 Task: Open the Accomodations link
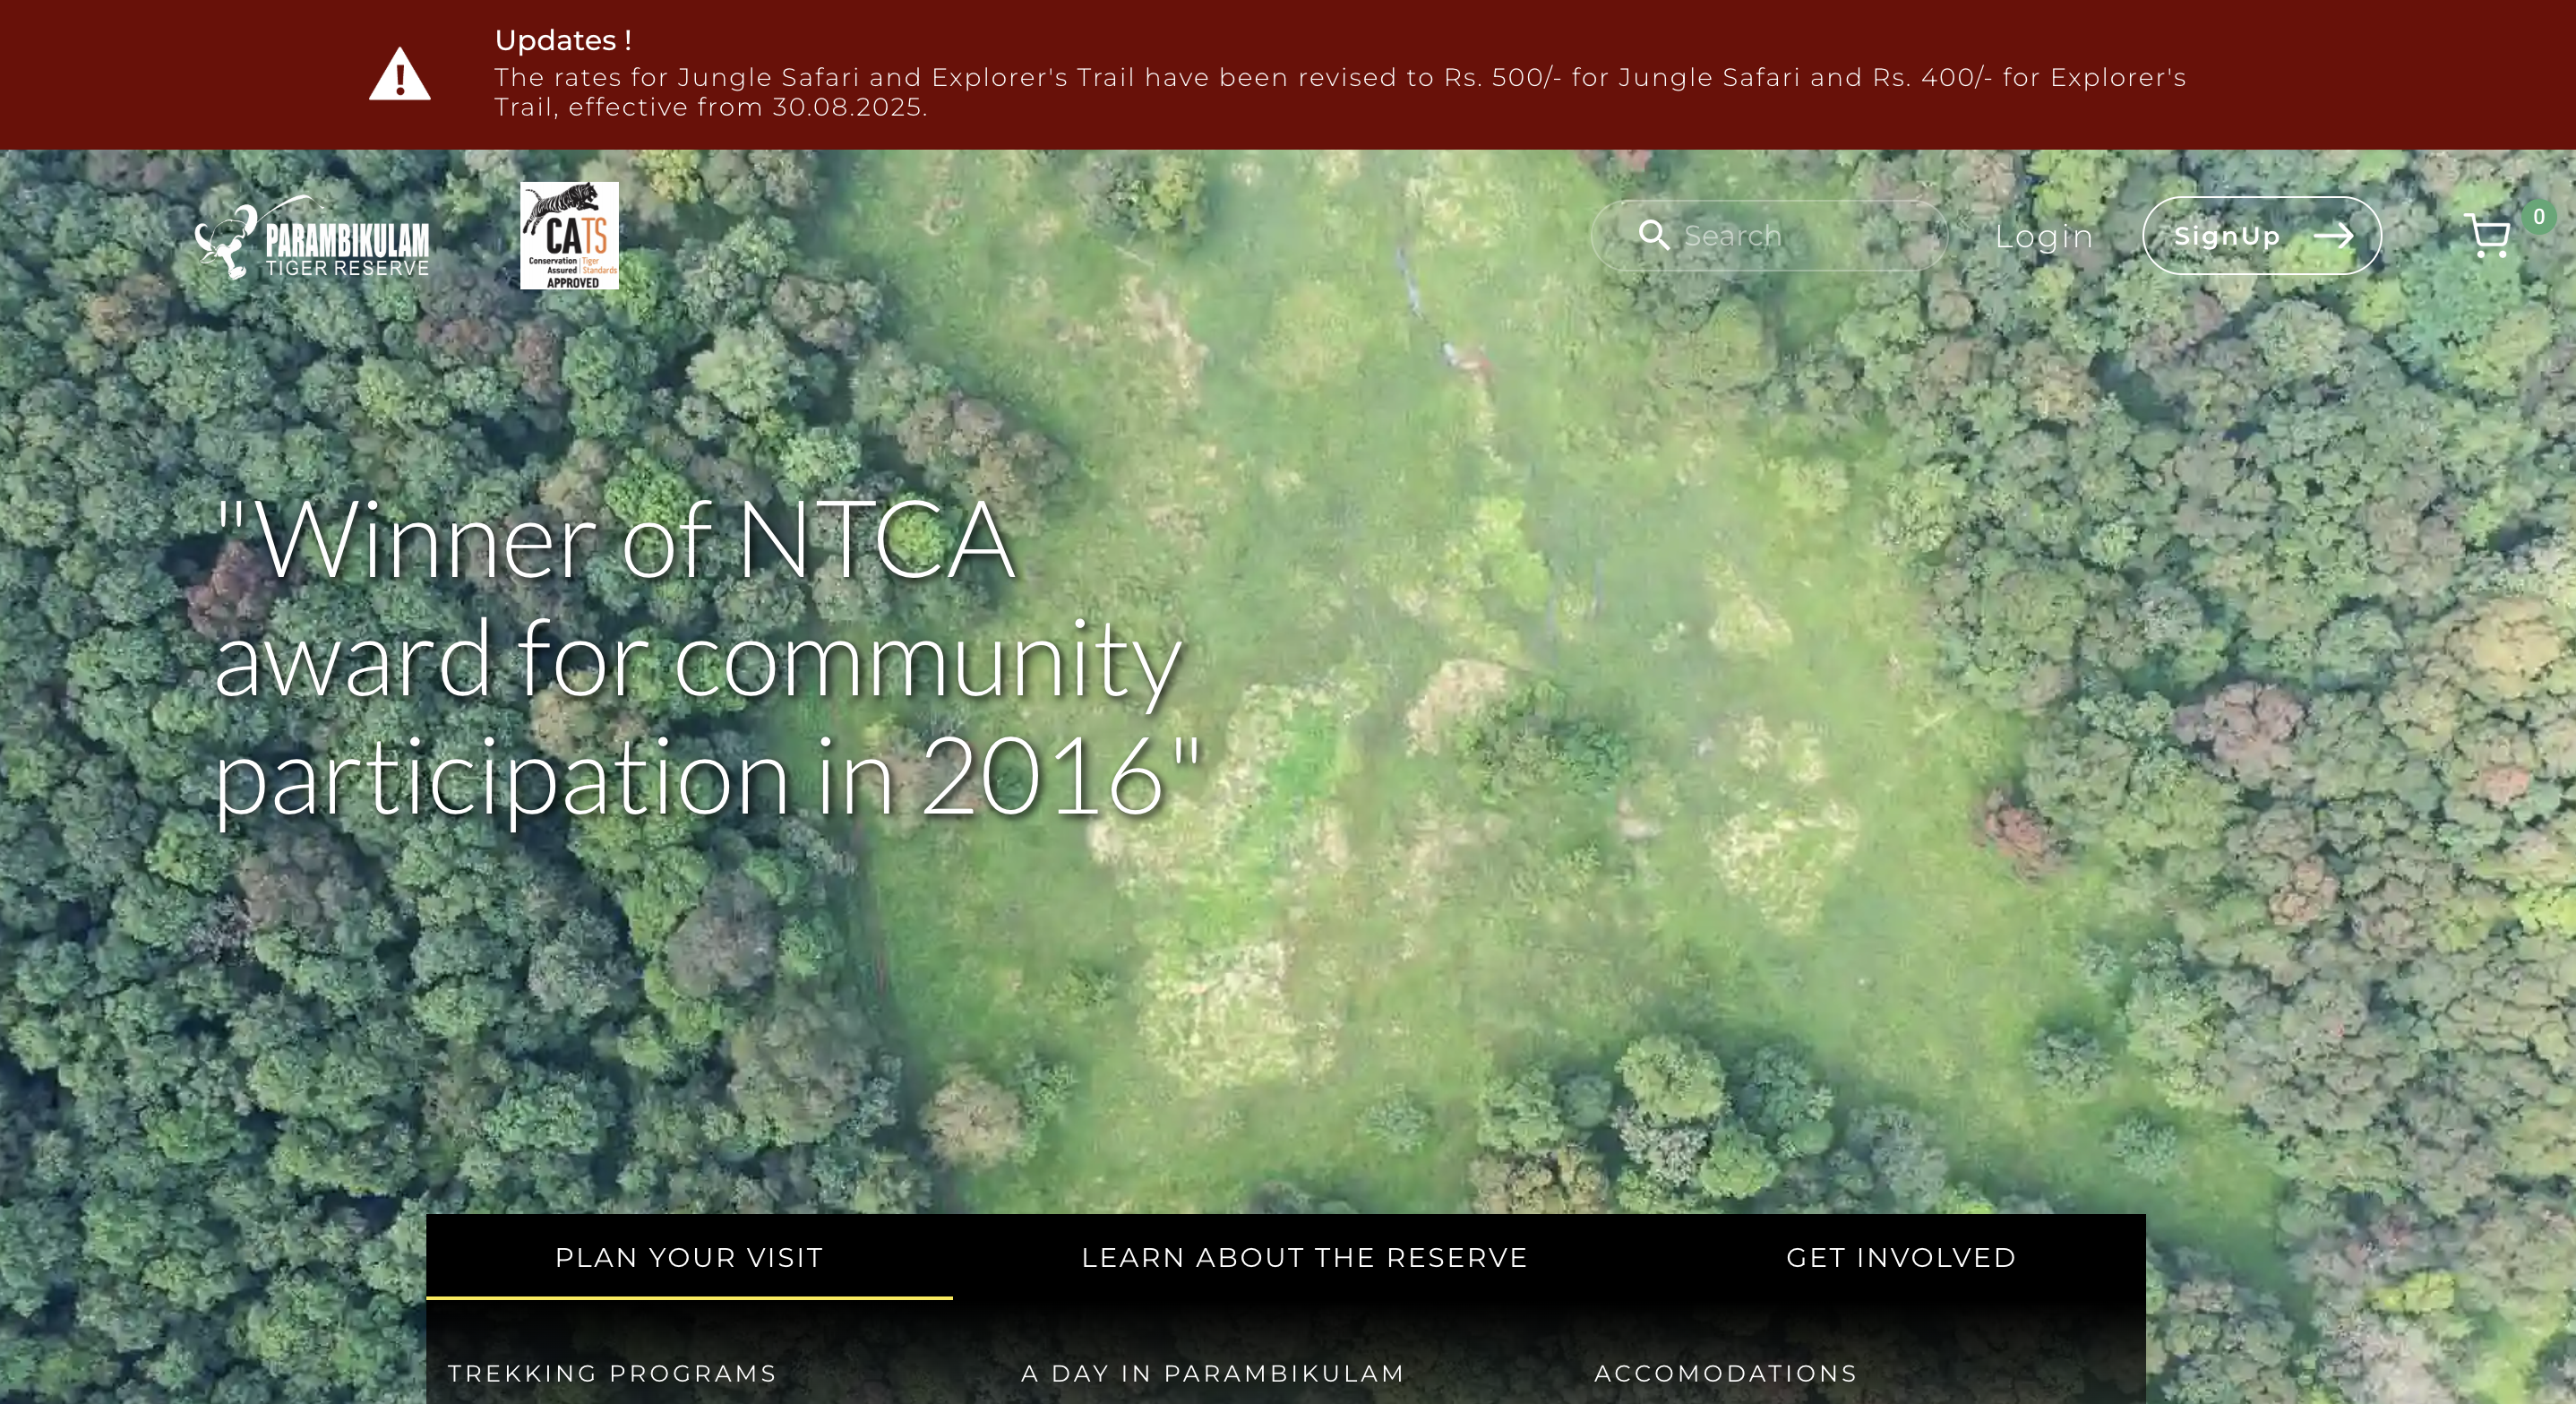pos(1725,1373)
